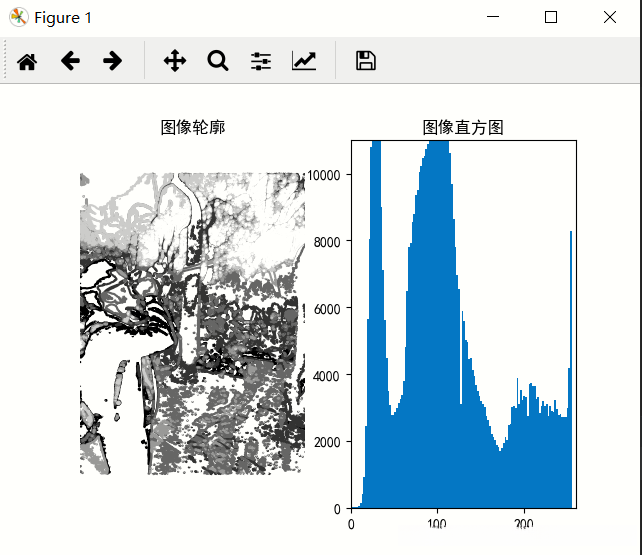The image size is (642, 555).
Task: Save the figure with floppy disk icon
Action: tap(366, 61)
